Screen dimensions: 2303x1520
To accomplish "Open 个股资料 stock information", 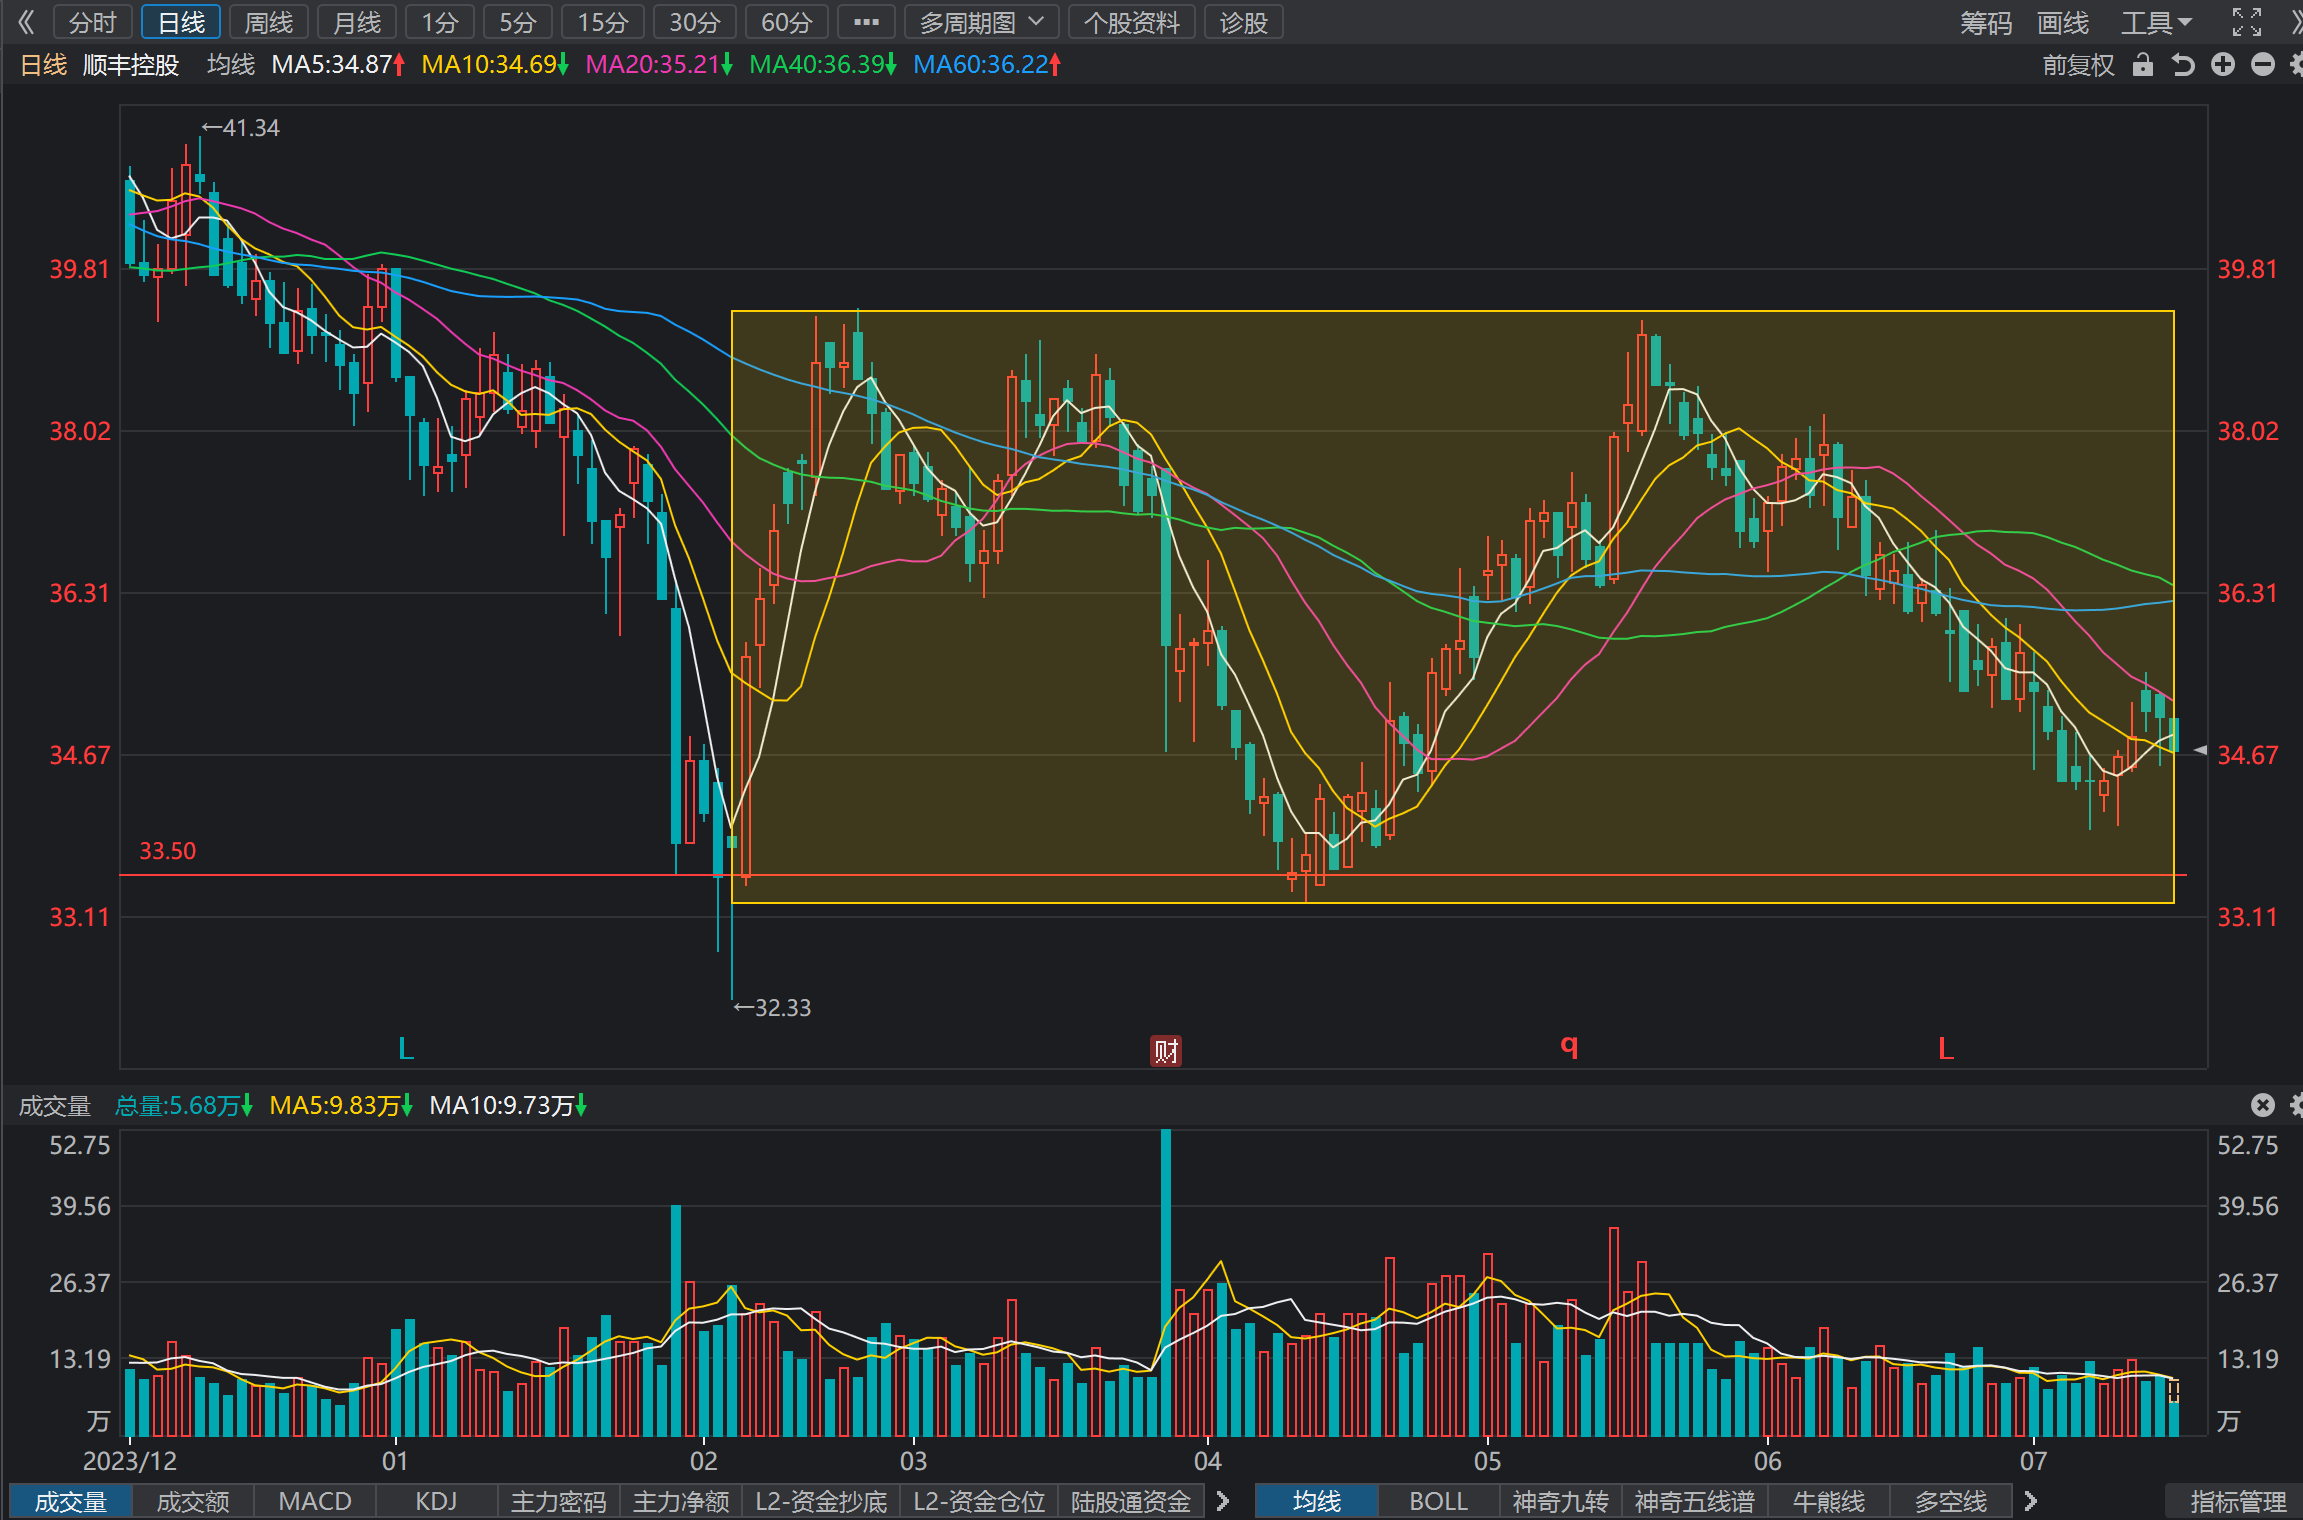I will (1132, 22).
